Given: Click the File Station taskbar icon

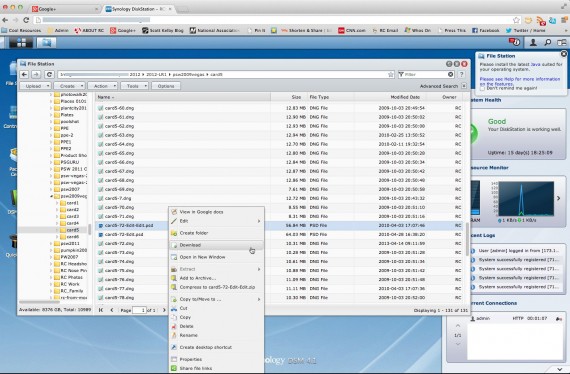Looking at the screenshot, I should pyautogui.click(x=46, y=43).
